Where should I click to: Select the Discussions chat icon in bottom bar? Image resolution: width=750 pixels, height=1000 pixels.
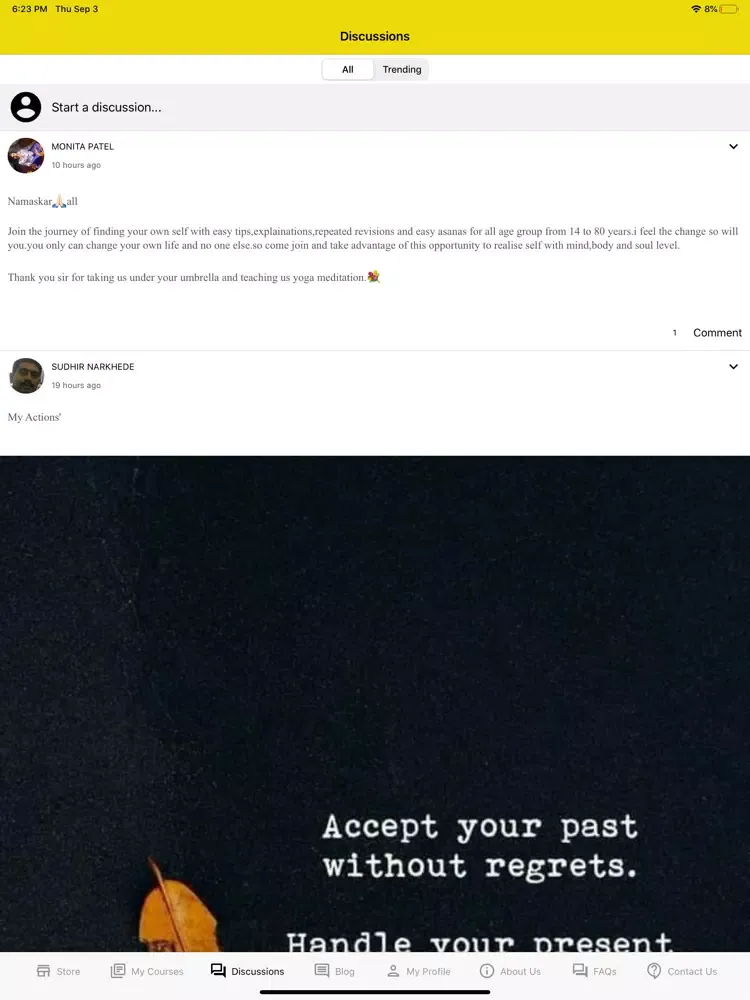pos(218,971)
